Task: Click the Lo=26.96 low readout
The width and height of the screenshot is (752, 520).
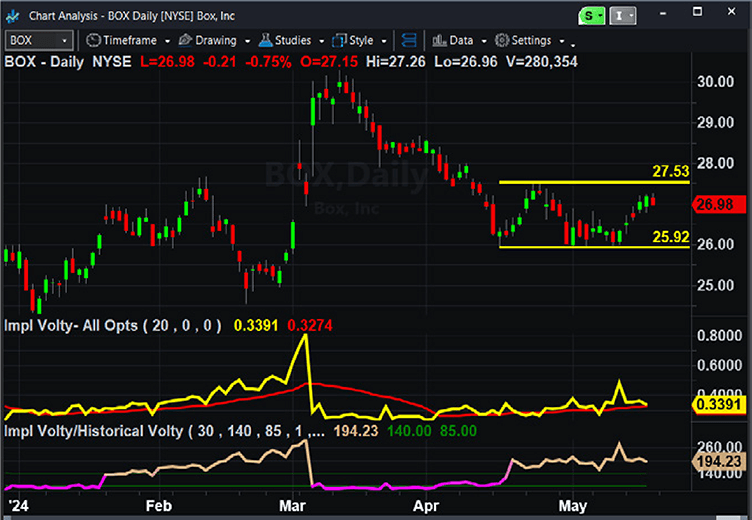Action: (x=466, y=62)
